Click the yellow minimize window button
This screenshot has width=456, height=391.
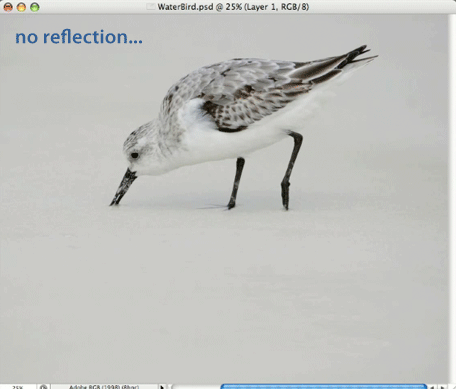[21, 7]
